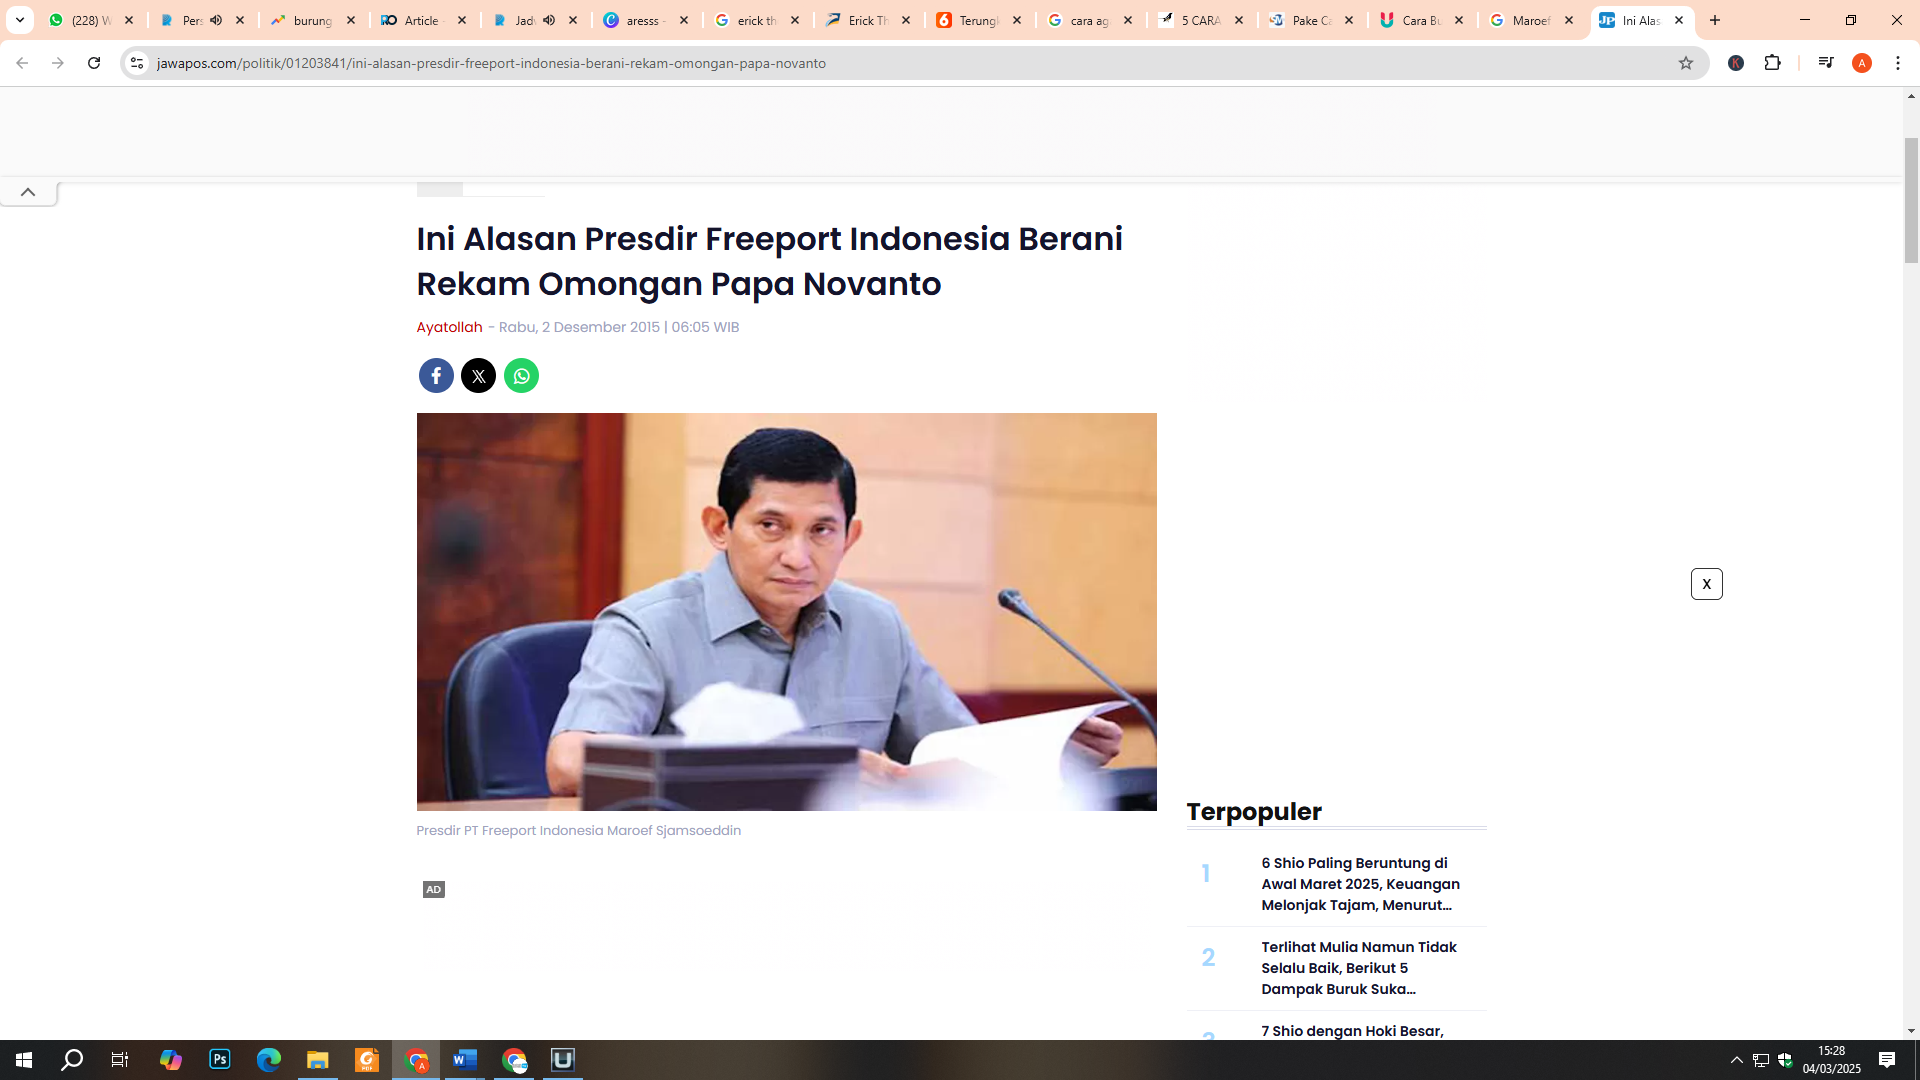Click the 'Terpopuler' section heading
Image resolution: width=1920 pixels, height=1080 pixels.
1254,811
